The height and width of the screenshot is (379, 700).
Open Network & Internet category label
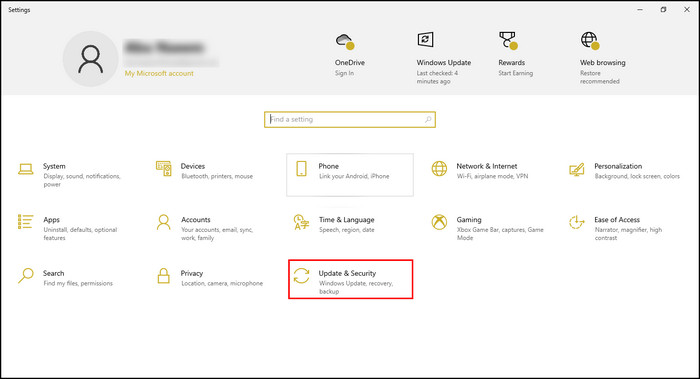(x=487, y=166)
